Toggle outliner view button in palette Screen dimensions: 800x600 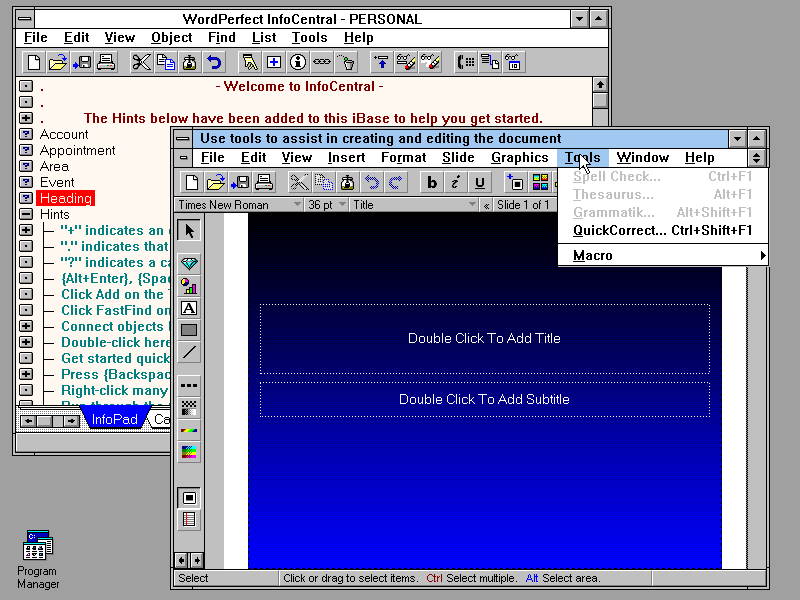point(189,519)
